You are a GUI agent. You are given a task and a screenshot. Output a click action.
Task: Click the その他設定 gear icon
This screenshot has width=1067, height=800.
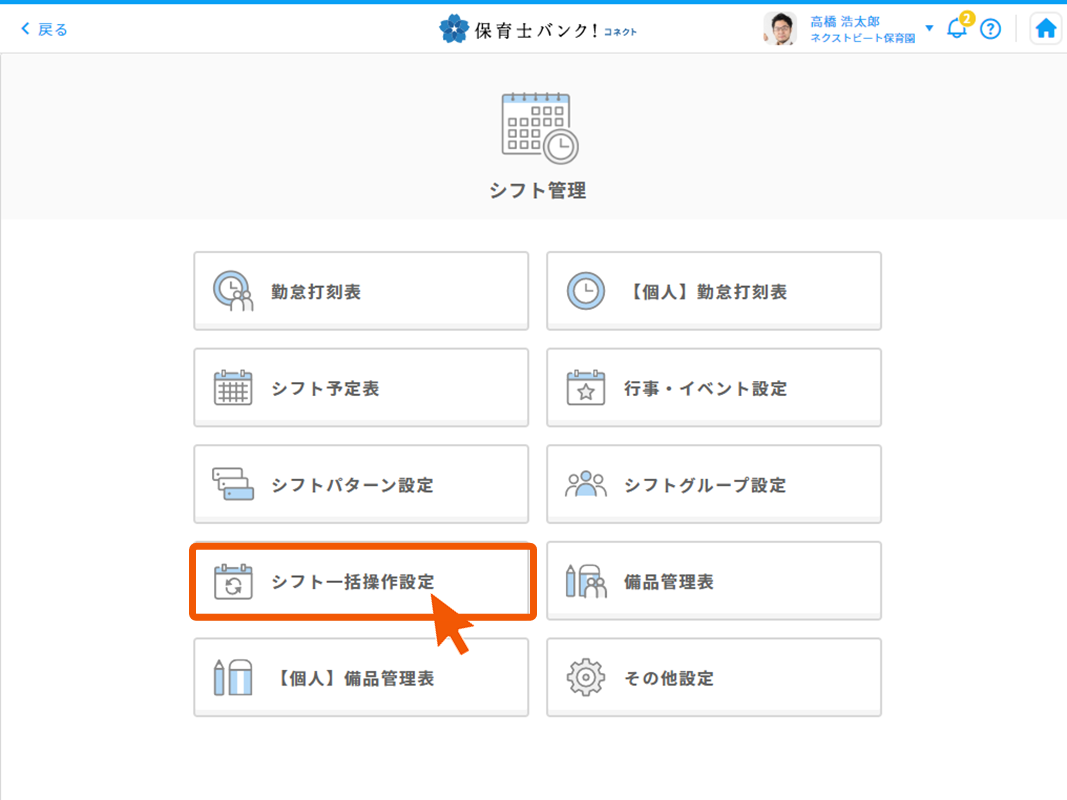(x=586, y=678)
